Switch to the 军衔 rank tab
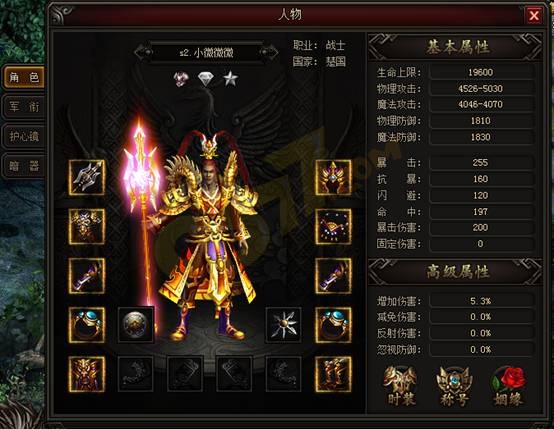Image resolution: width=554 pixels, height=429 pixels. (x=24, y=106)
